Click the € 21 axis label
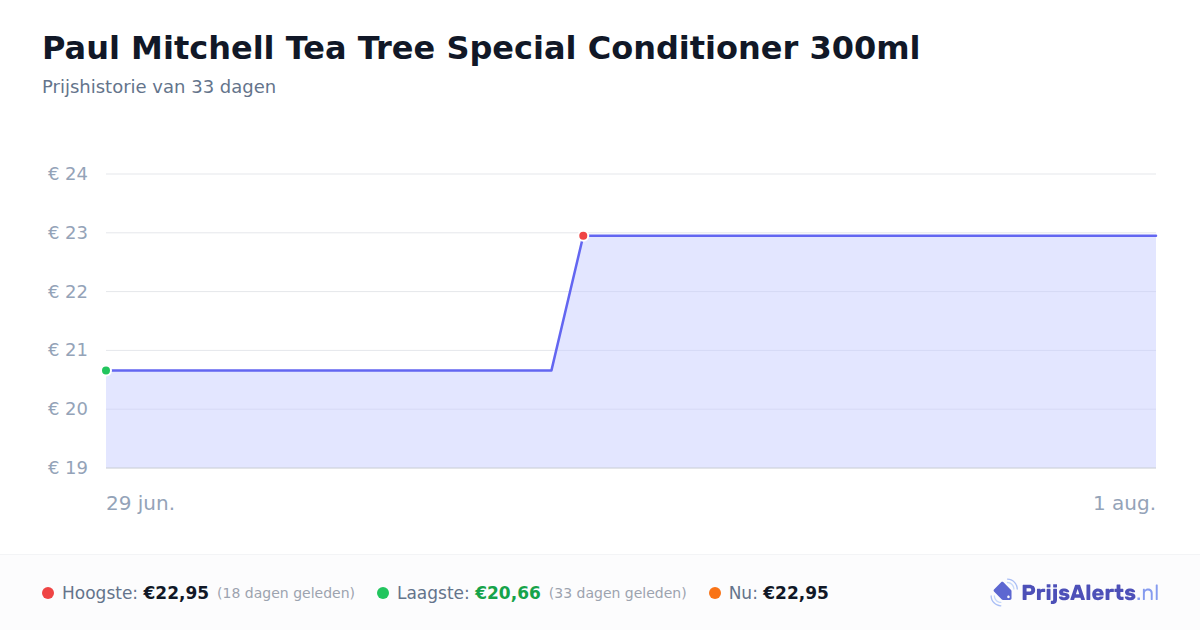 68,350
